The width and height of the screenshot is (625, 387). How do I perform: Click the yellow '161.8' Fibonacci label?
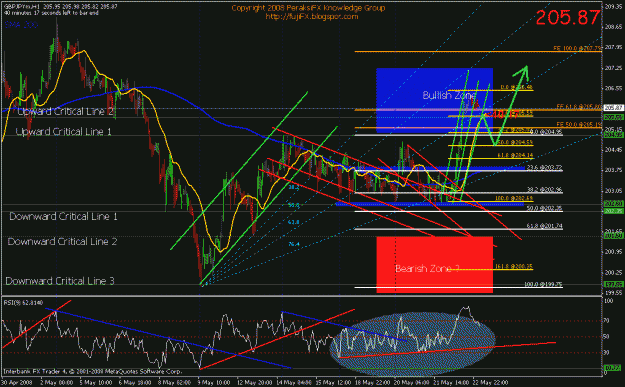(514, 267)
